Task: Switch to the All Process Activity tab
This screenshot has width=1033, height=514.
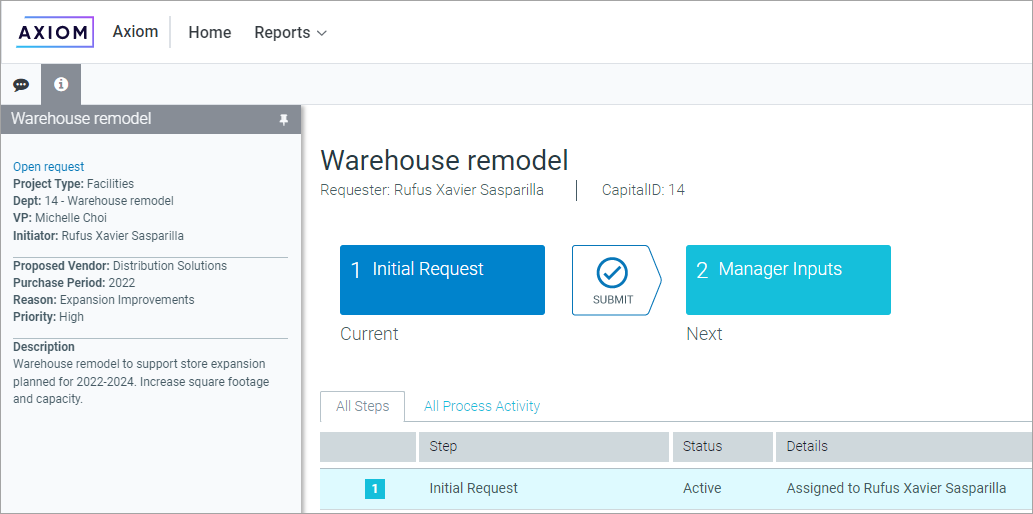Action: point(482,407)
